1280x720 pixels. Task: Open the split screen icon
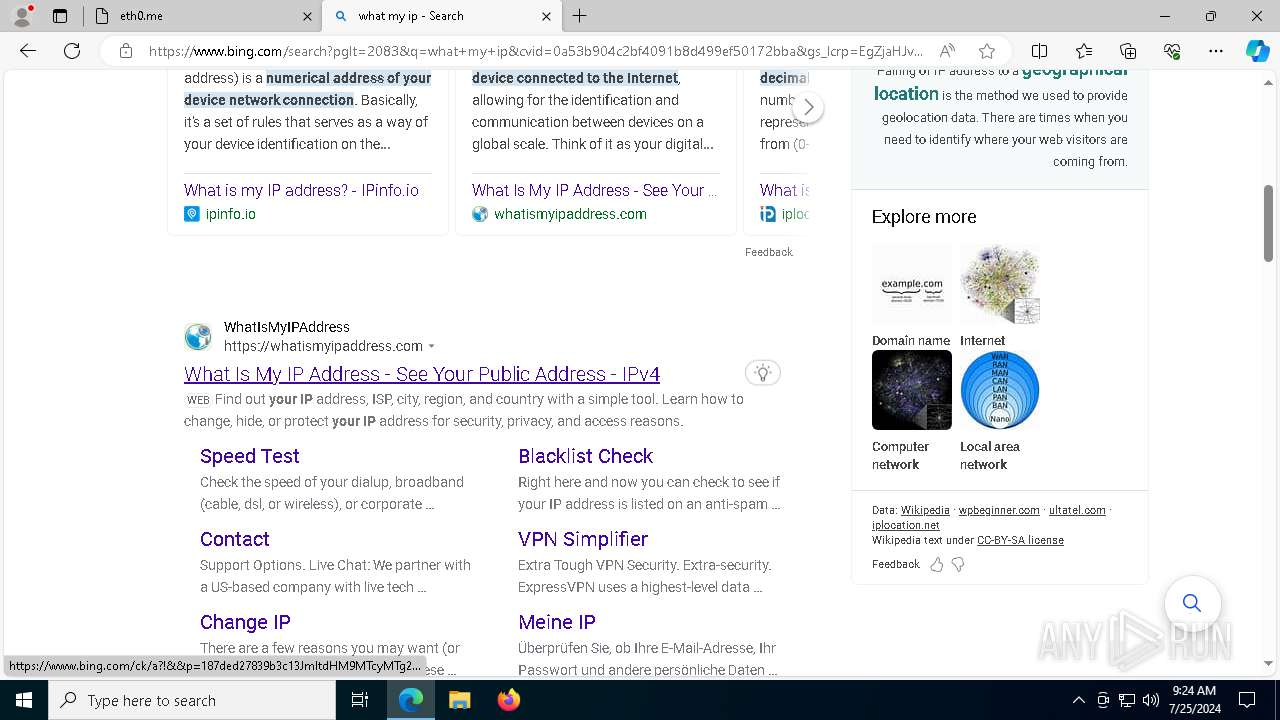[1039, 51]
